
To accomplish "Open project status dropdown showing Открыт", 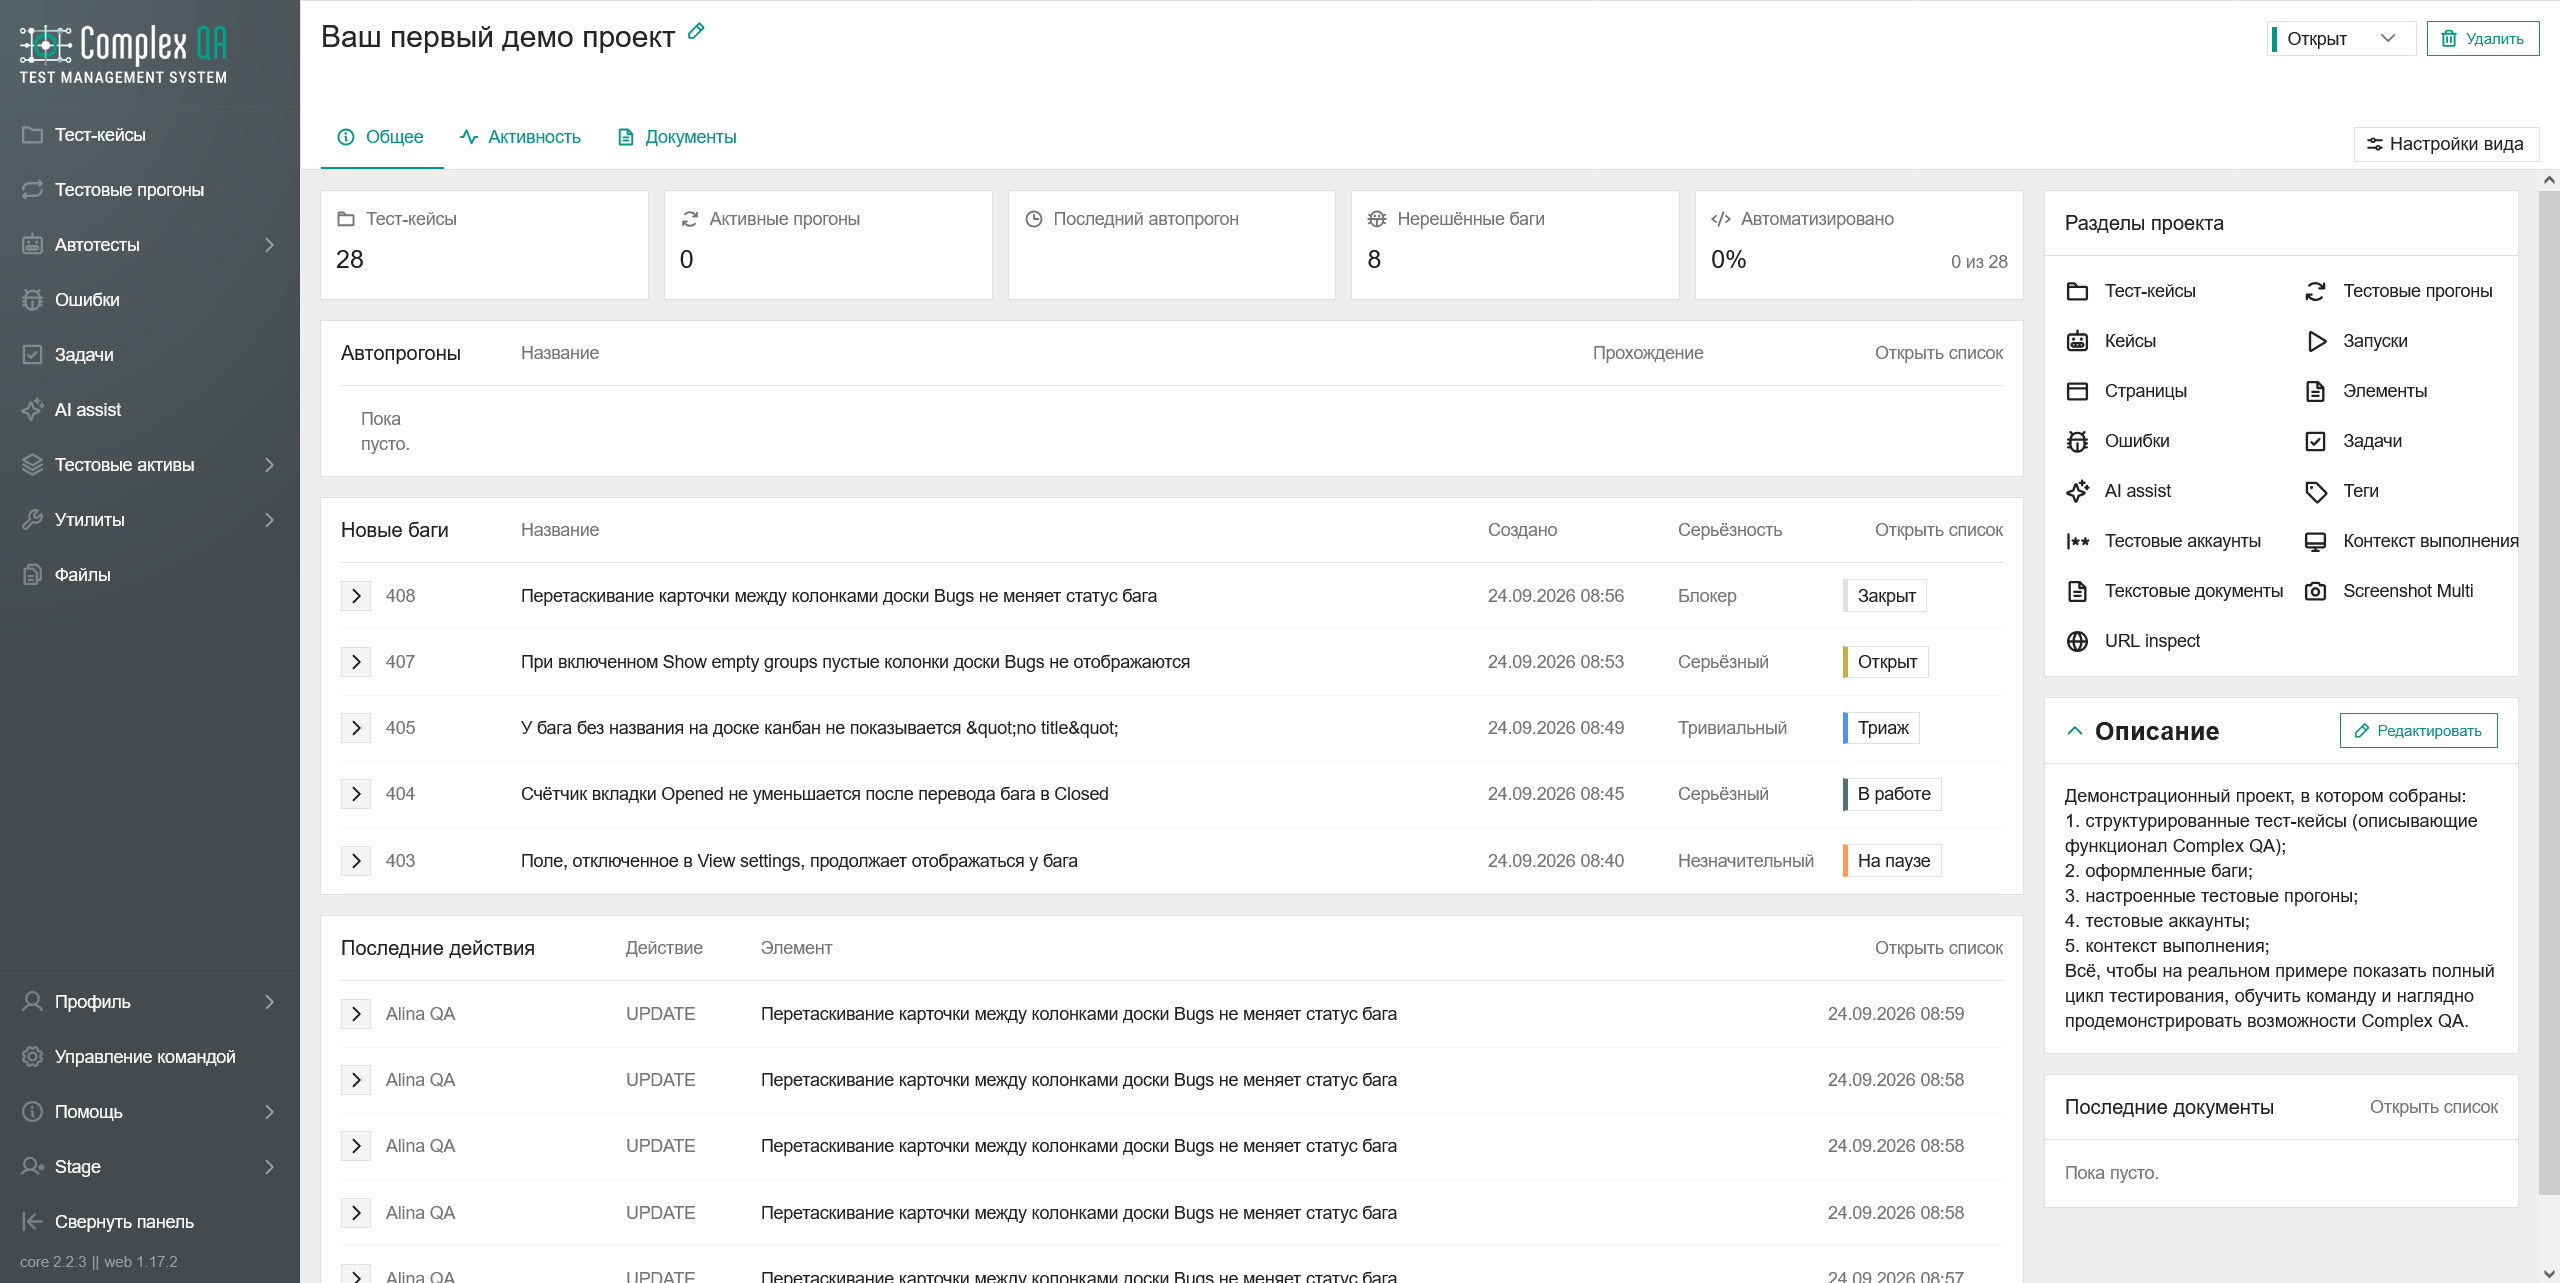I will pos(2341,39).
